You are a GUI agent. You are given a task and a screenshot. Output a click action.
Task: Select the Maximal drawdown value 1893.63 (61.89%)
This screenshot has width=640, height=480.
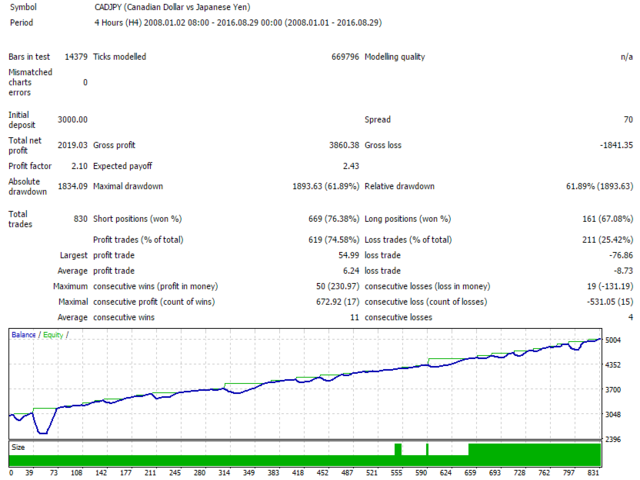(326, 186)
